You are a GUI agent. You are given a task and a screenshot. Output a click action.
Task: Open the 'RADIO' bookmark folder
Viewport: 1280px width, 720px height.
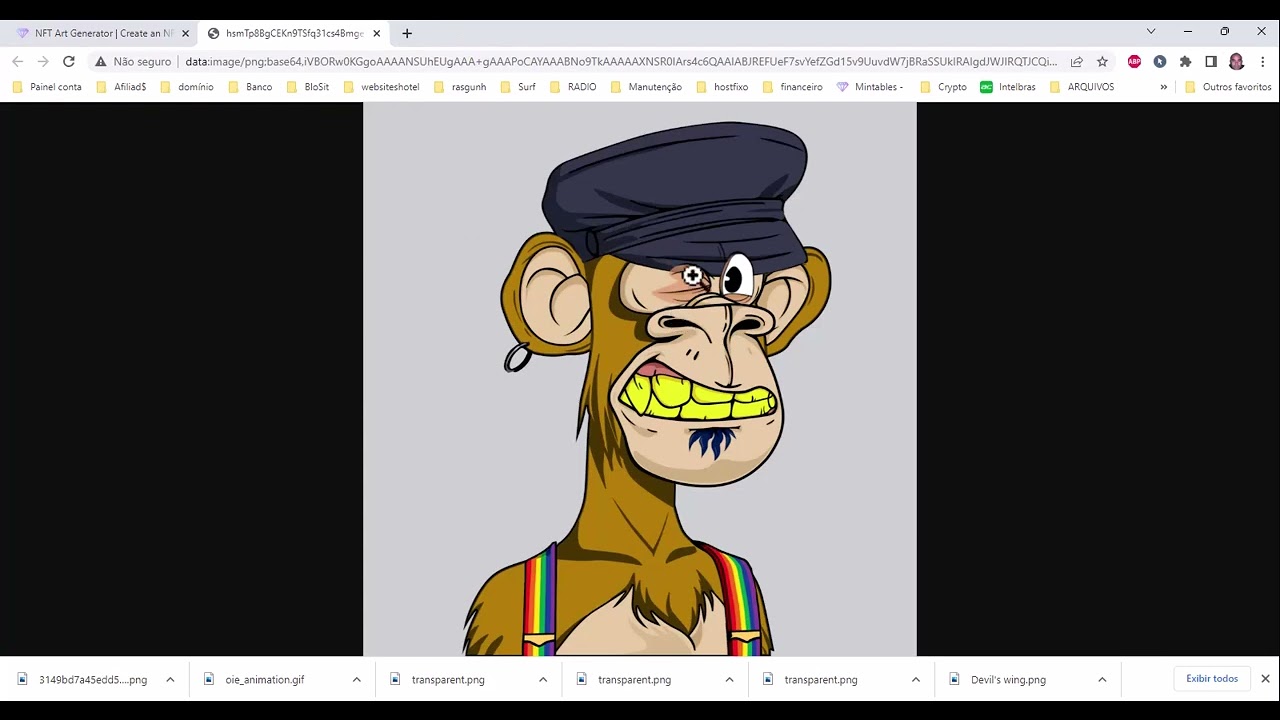pos(572,87)
